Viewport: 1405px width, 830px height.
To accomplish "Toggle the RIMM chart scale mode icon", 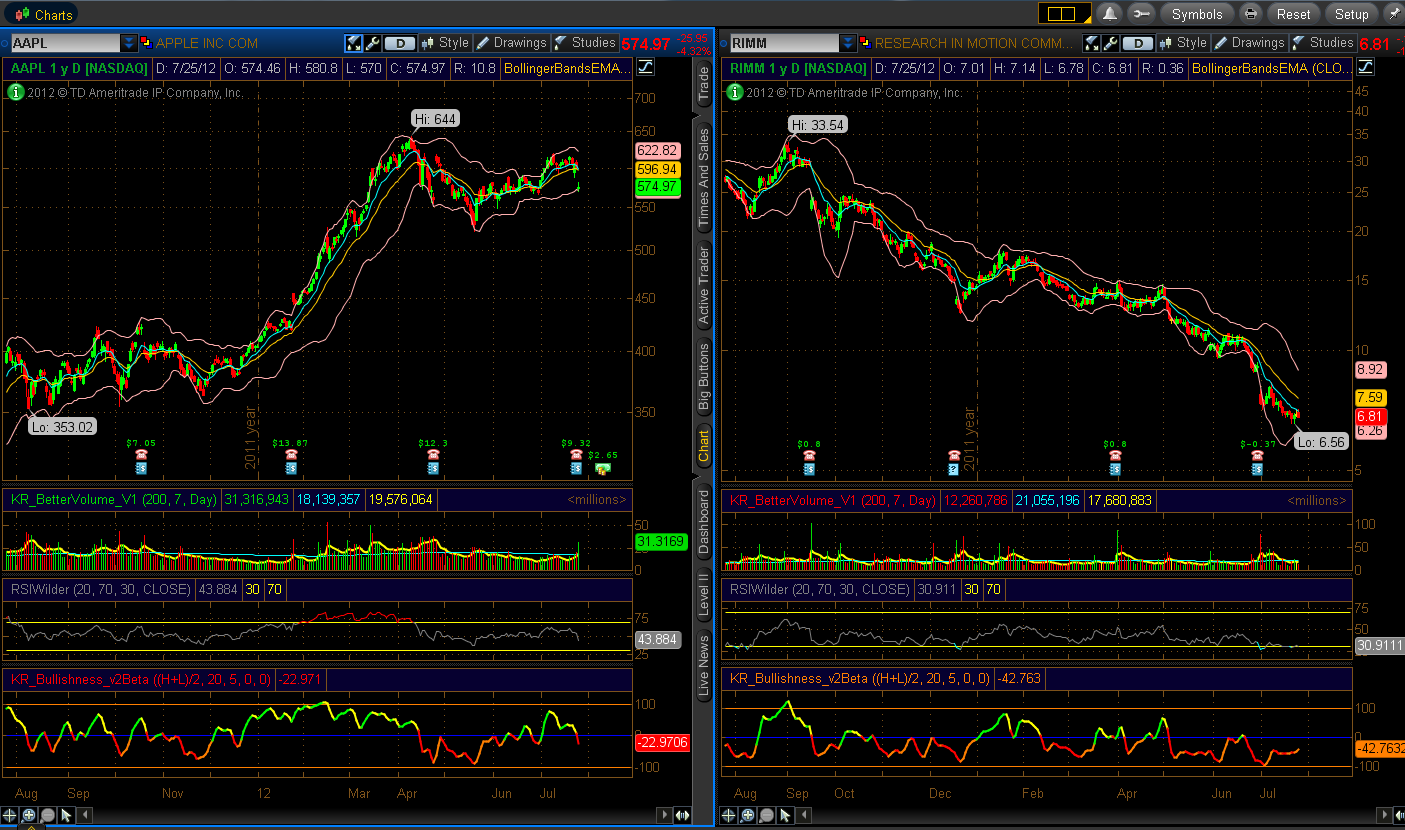I will (1365, 68).
